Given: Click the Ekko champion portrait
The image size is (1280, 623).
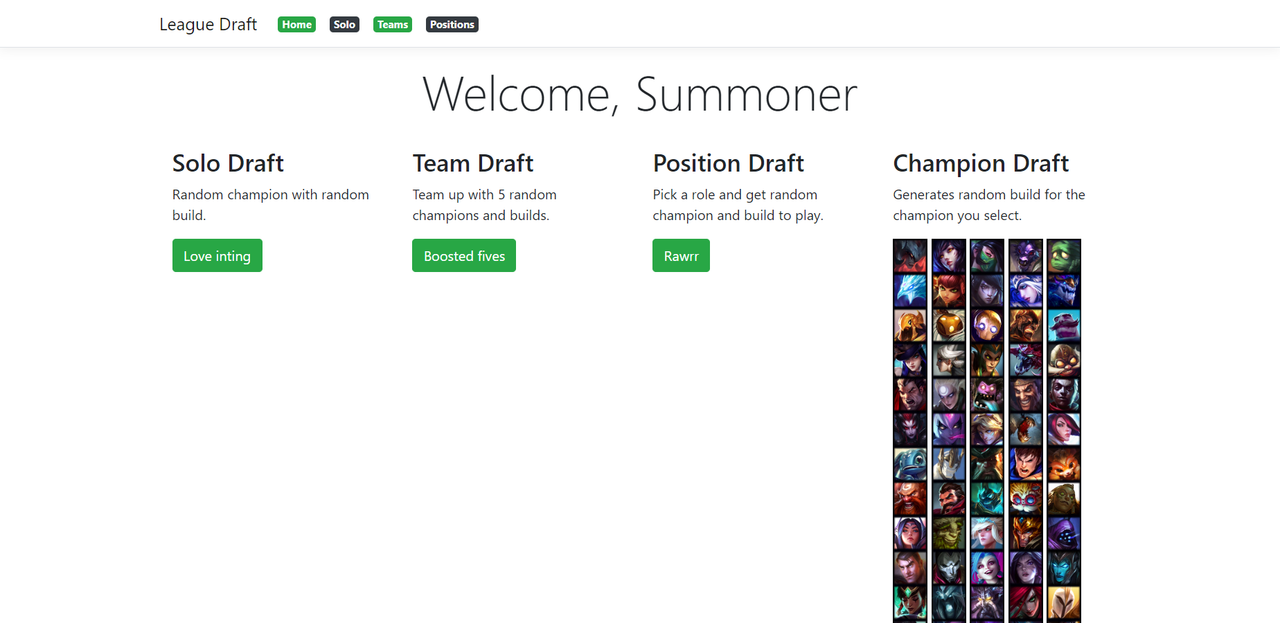Looking at the screenshot, I should (x=1064, y=394).
